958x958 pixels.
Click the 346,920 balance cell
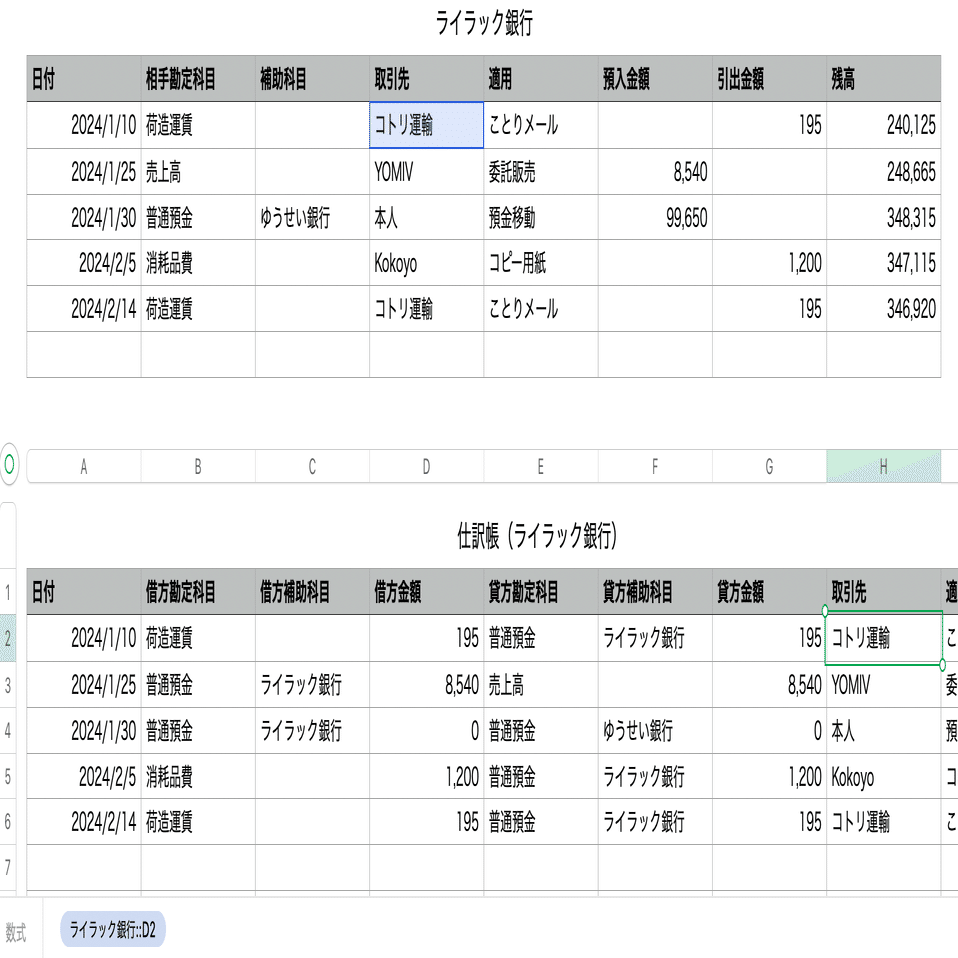point(883,309)
